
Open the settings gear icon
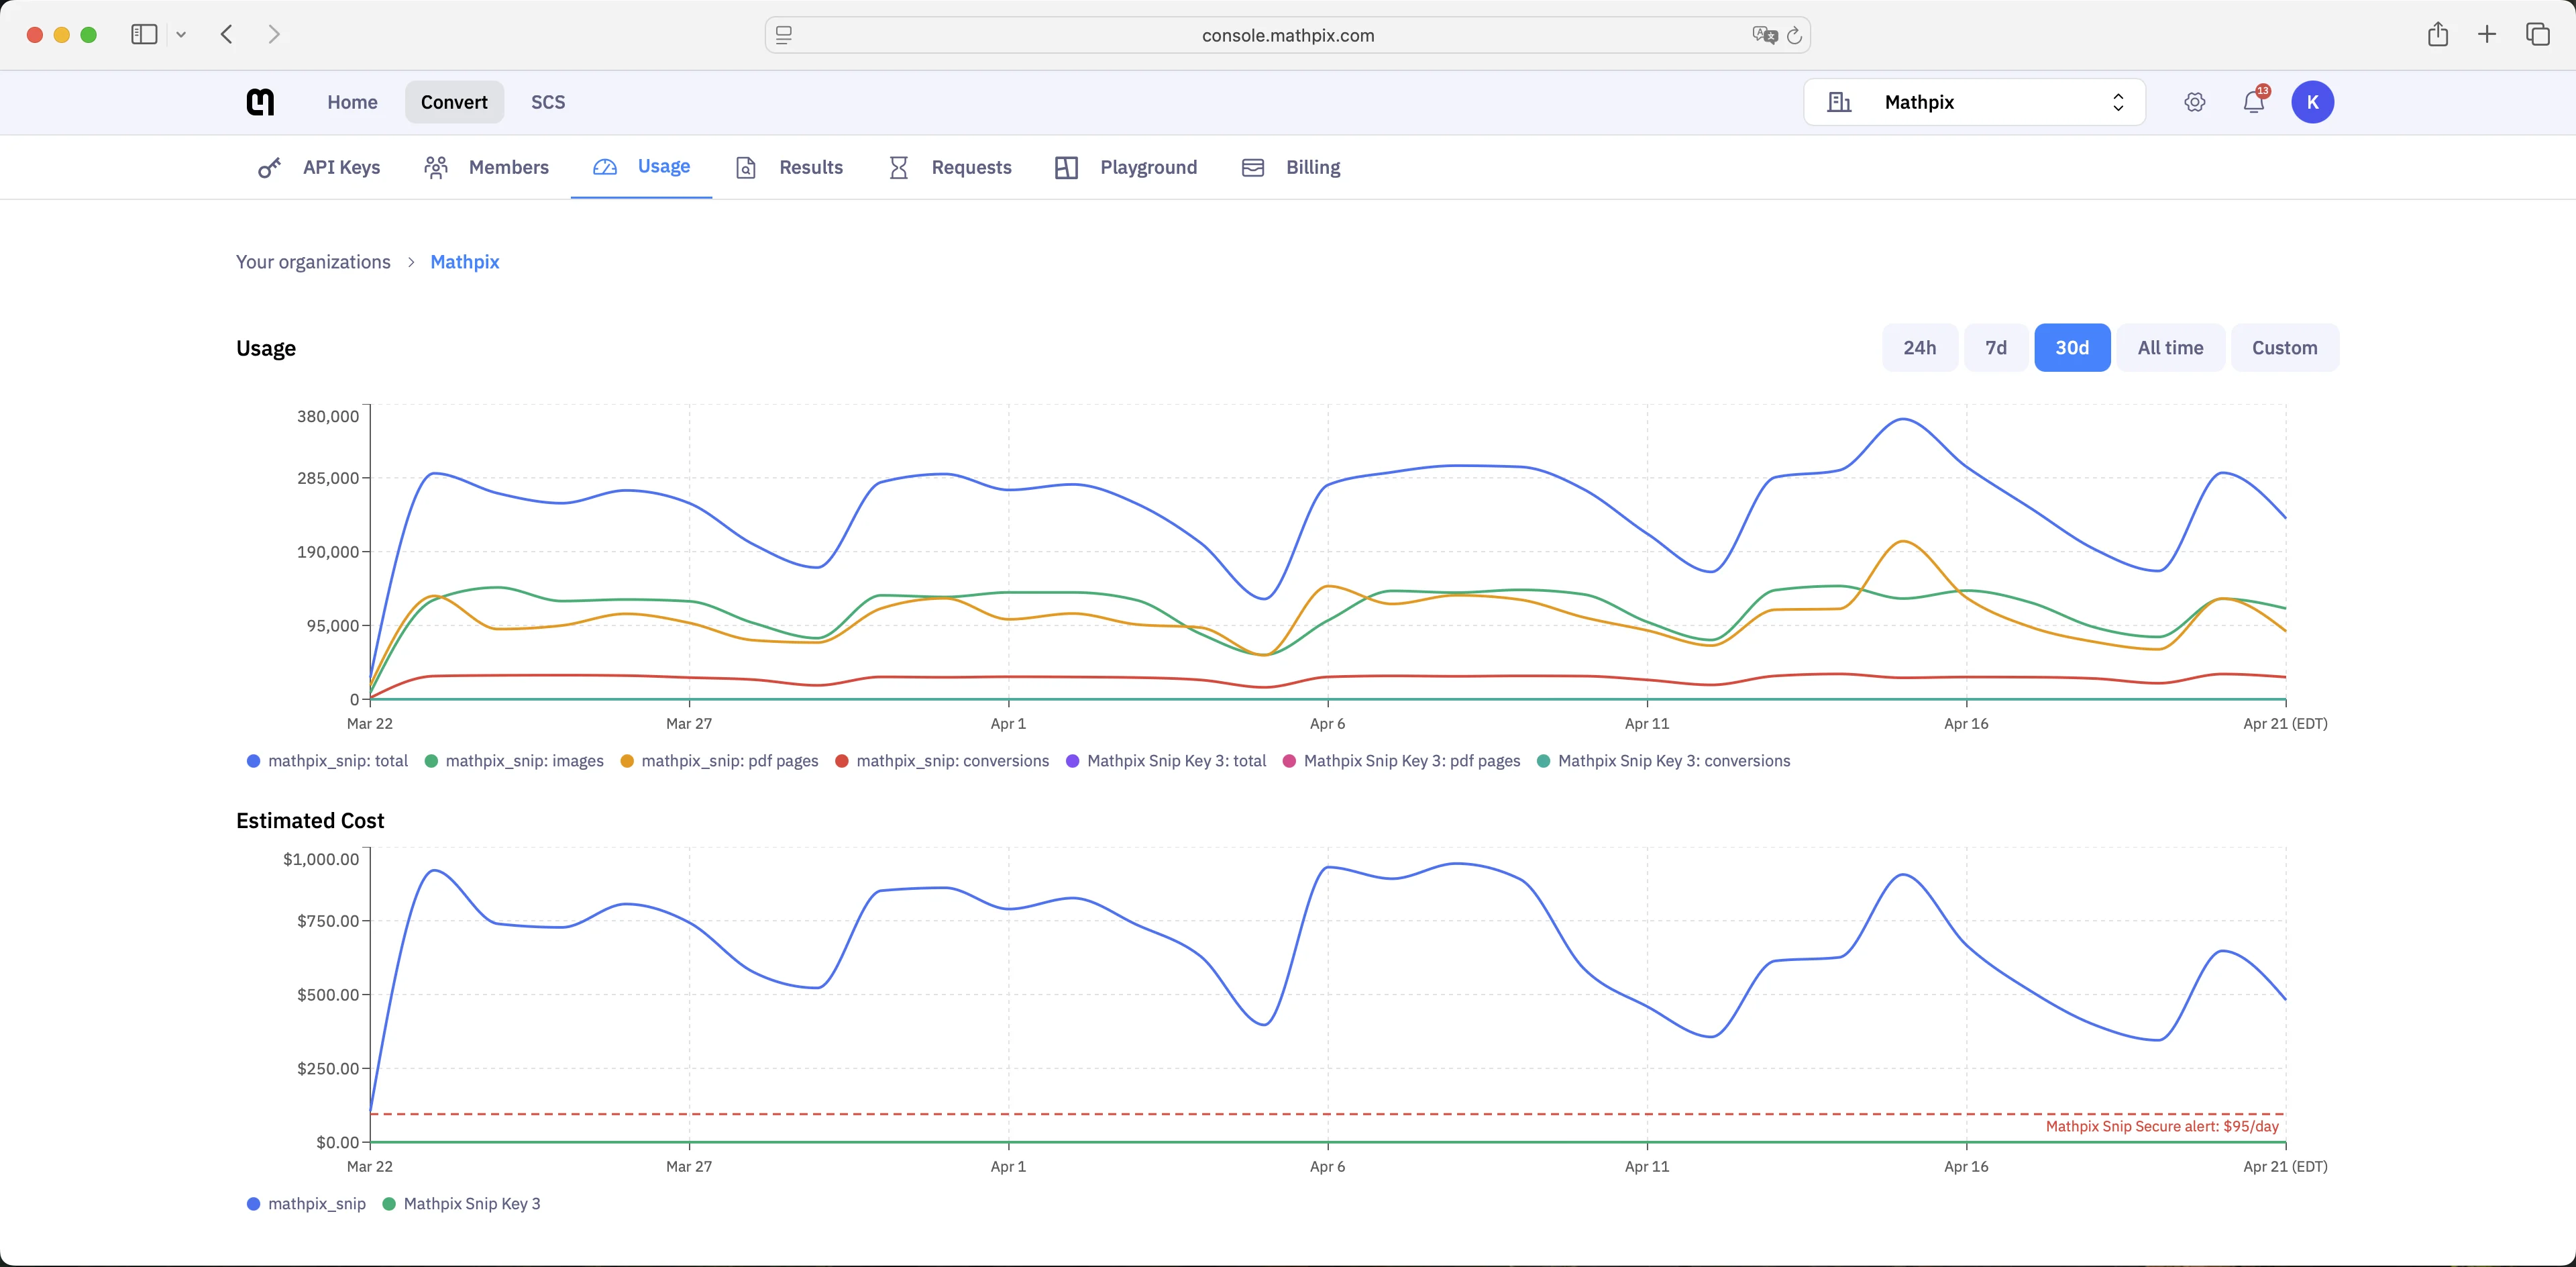click(x=2194, y=102)
